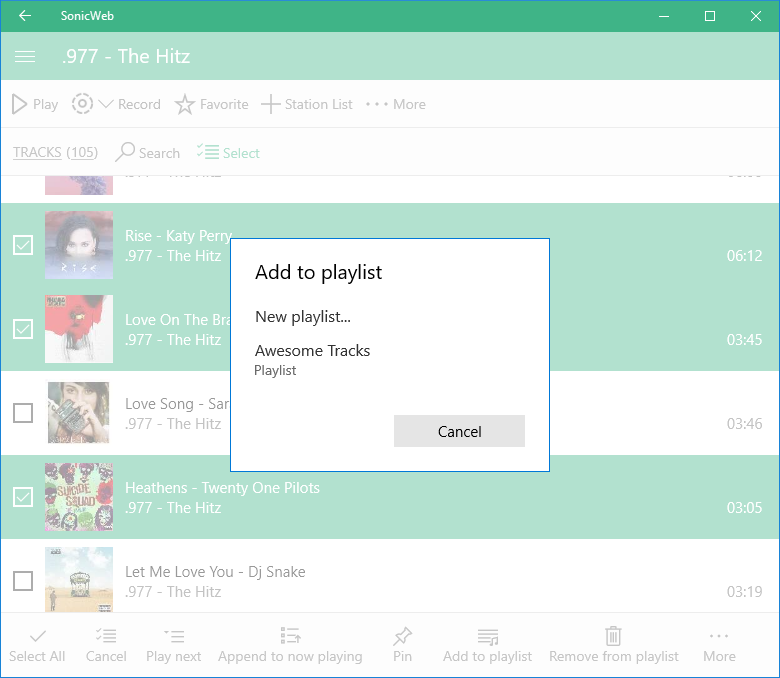Image resolution: width=780 pixels, height=678 pixels.
Task: Choose New playlist... in the dialog
Action: coord(303,317)
